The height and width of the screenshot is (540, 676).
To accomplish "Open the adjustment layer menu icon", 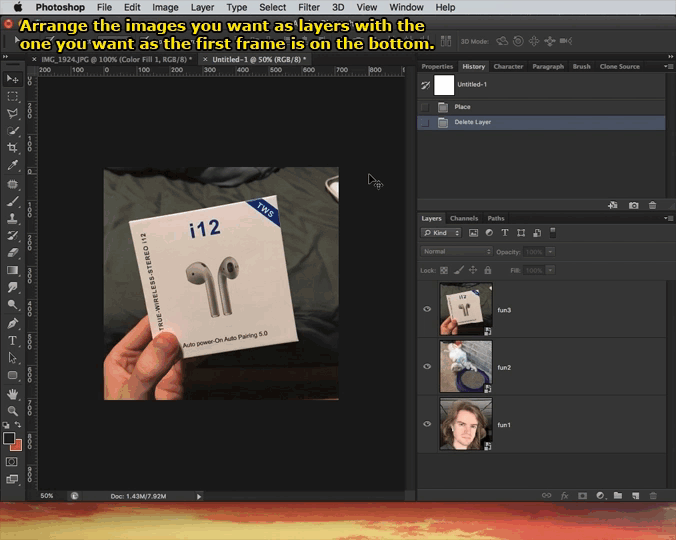I will click(x=600, y=496).
